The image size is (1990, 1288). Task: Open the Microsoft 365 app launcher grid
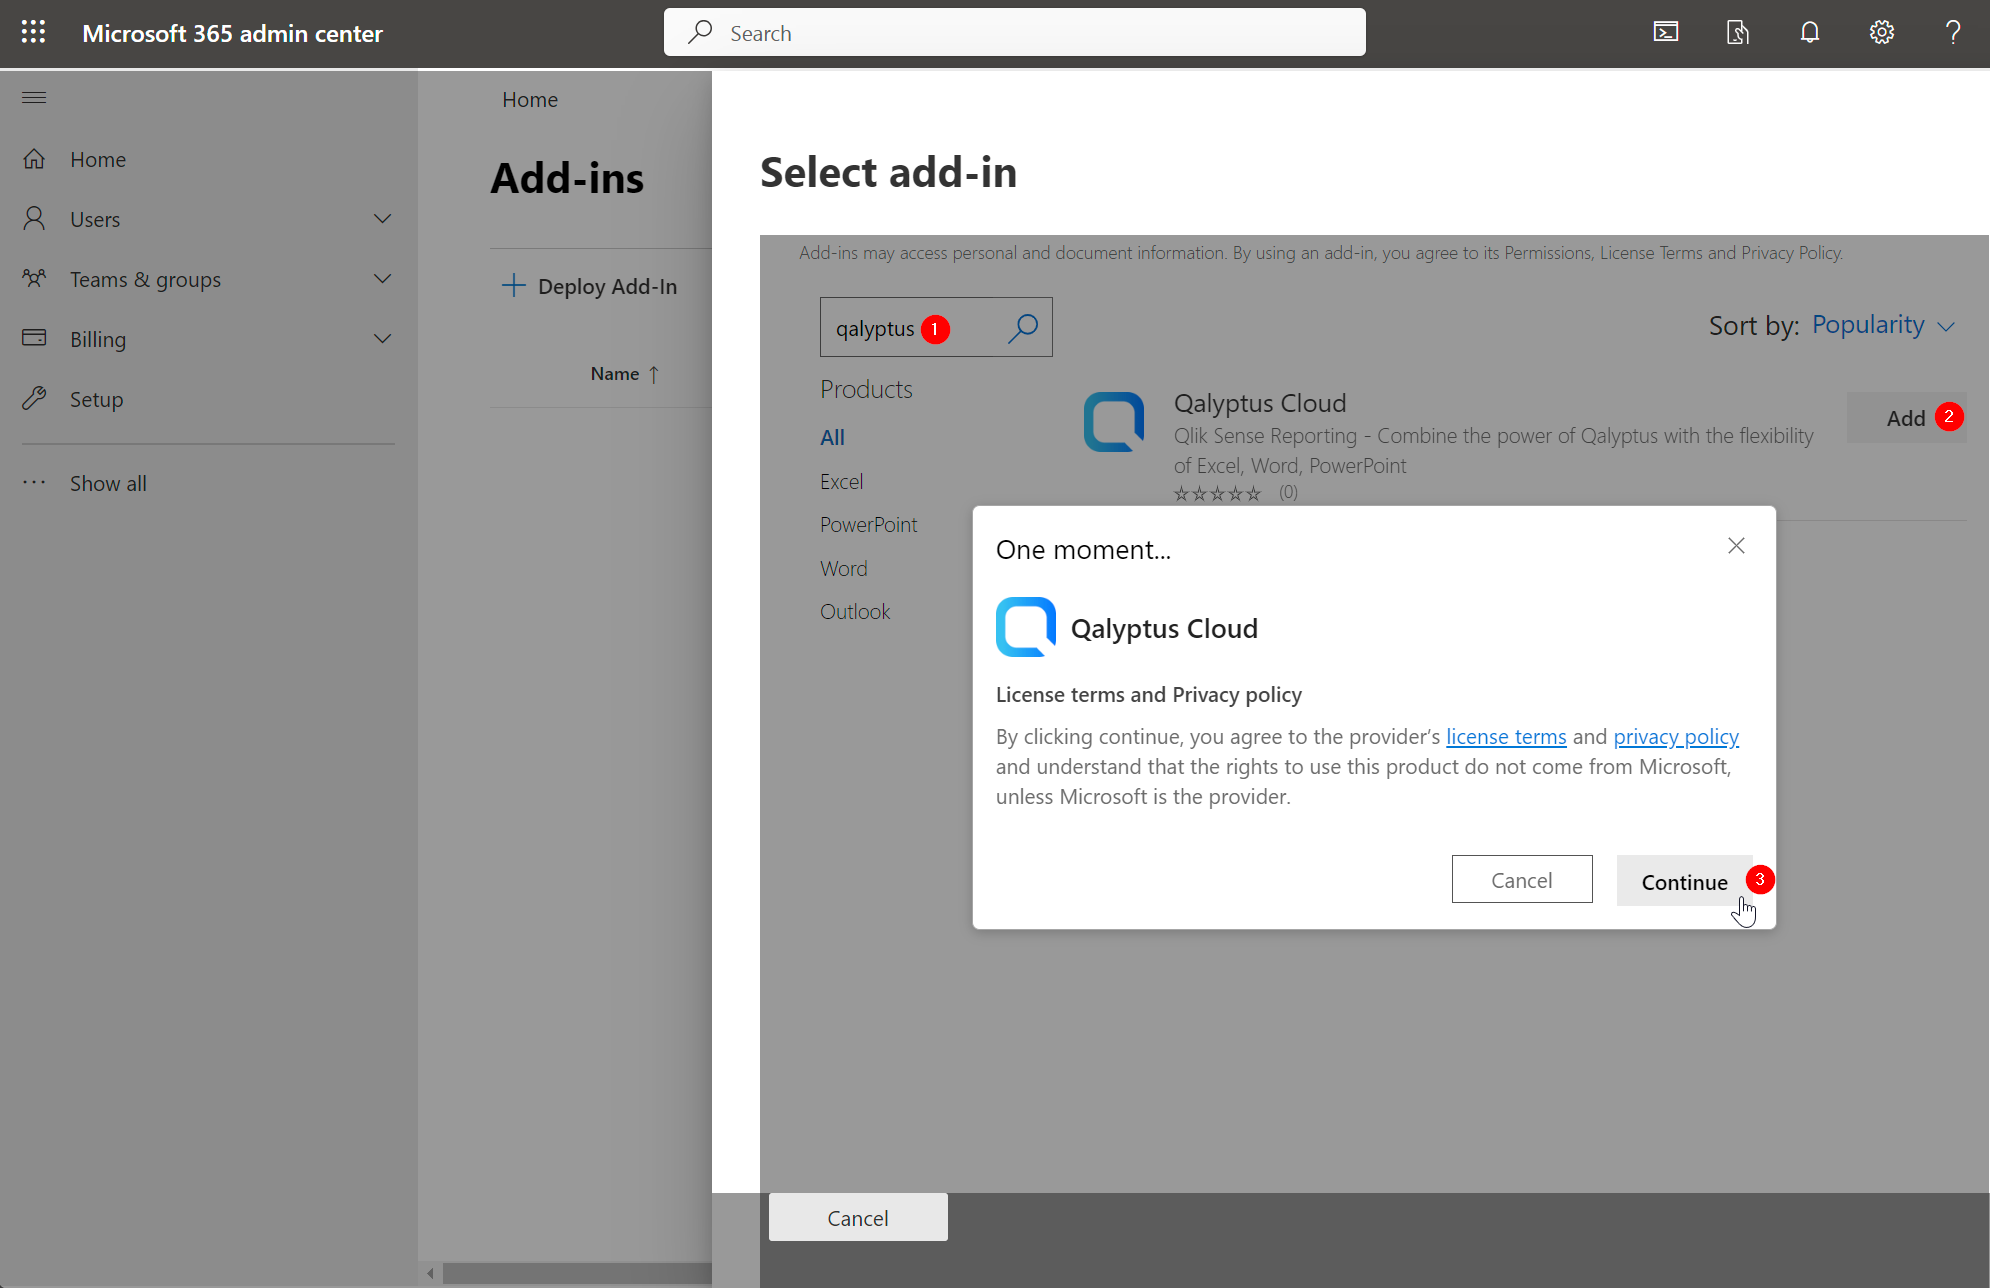pos(33,32)
